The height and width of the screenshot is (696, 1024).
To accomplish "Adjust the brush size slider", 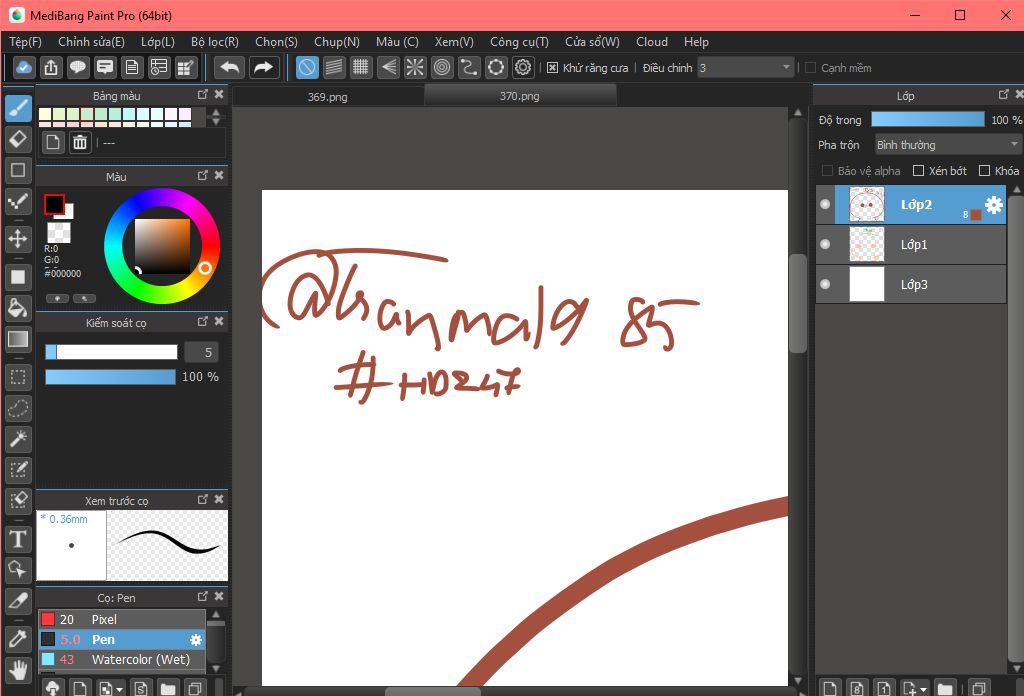I will (x=111, y=353).
